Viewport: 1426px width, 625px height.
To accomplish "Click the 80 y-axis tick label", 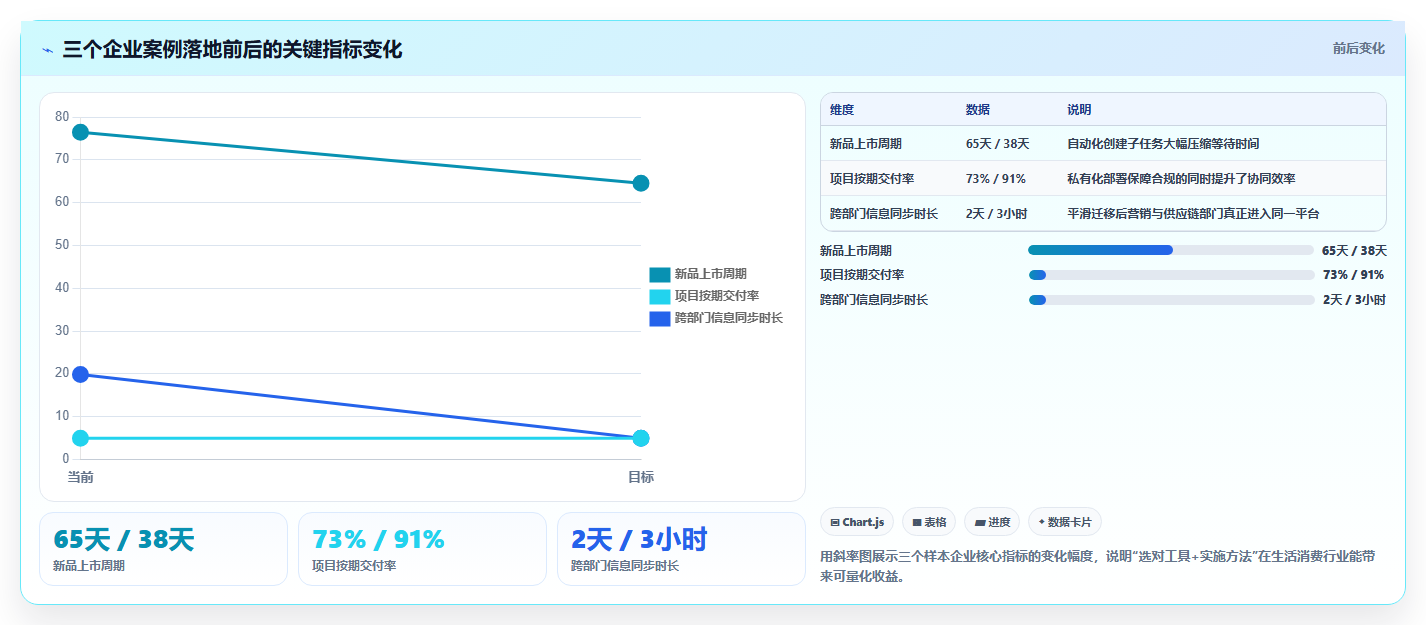I will pos(62,117).
